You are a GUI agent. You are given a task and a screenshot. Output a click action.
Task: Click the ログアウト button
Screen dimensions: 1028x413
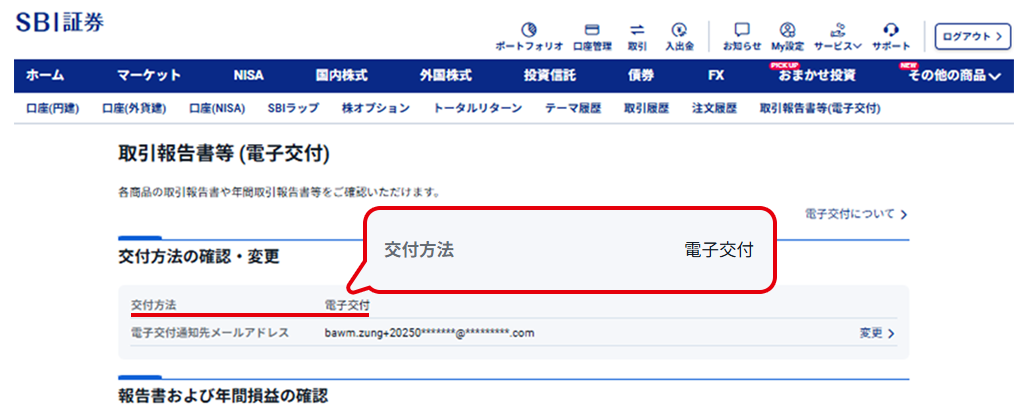[x=968, y=36]
